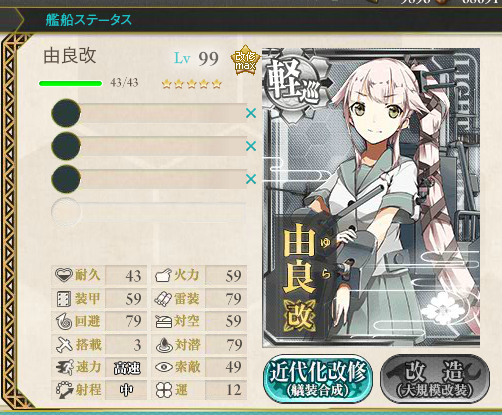This screenshot has width=502, height=415.
Task: Click the four-leaf clover luck icon
Action: tap(164, 390)
